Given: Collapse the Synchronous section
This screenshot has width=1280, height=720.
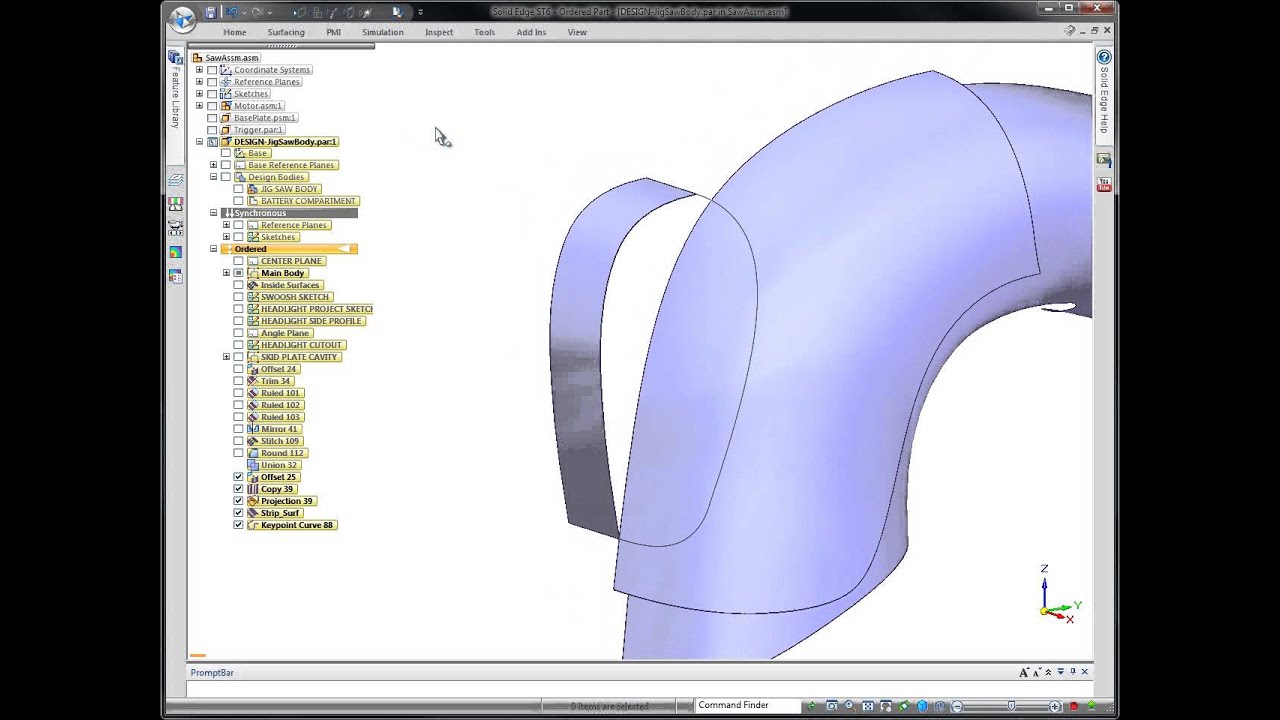Looking at the screenshot, I should click(x=213, y=213).
